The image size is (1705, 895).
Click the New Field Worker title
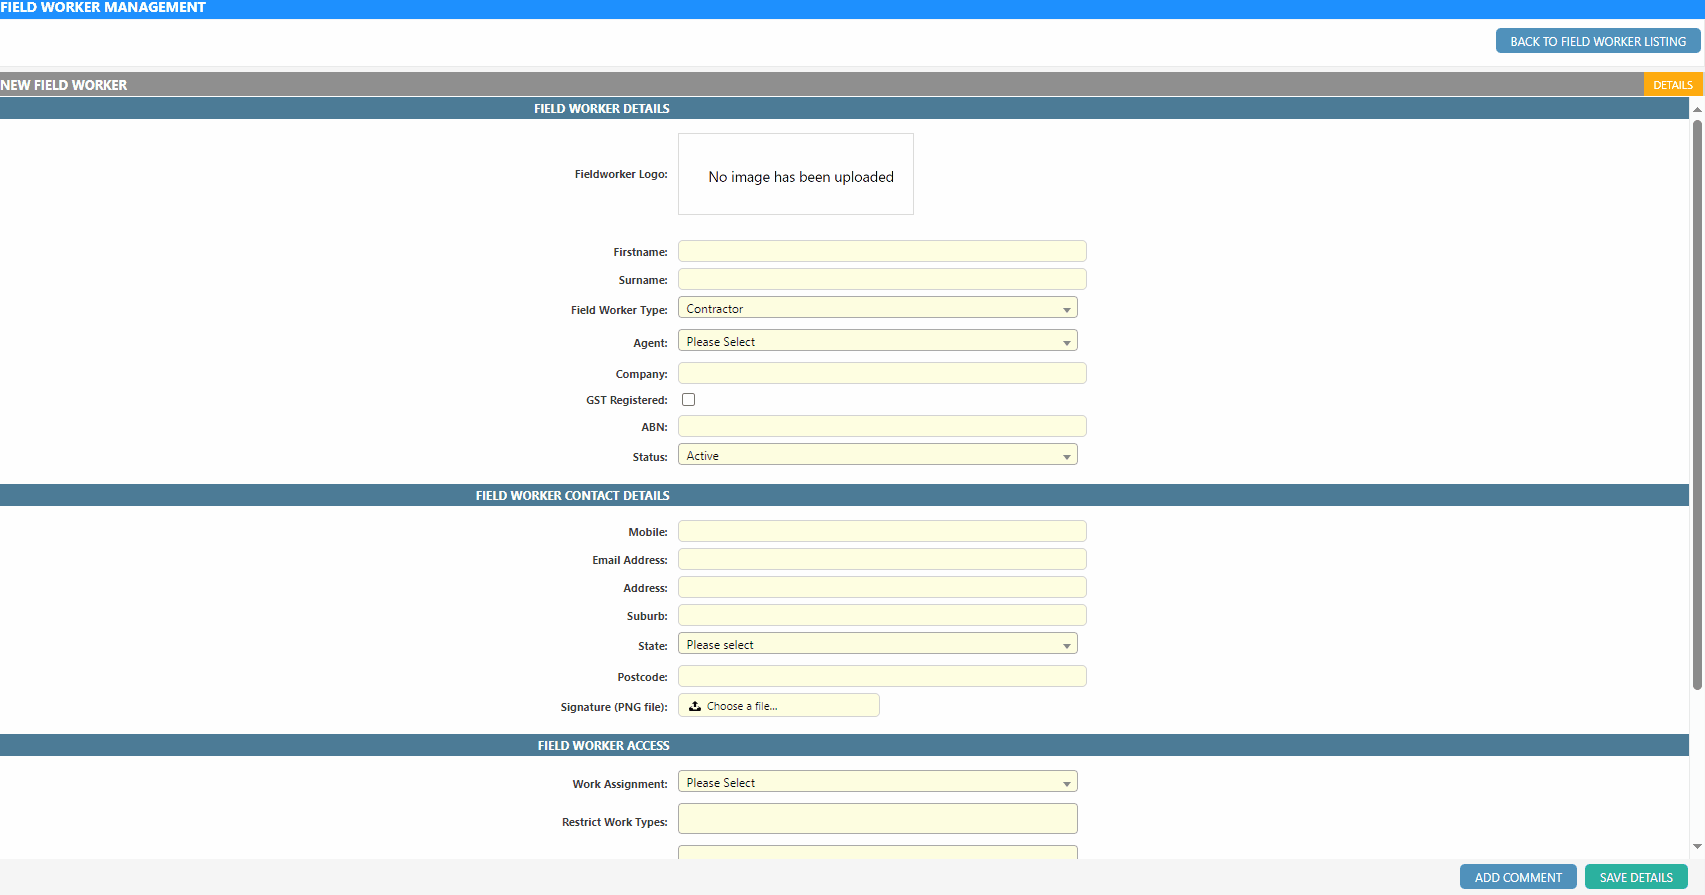pos(64,85)
